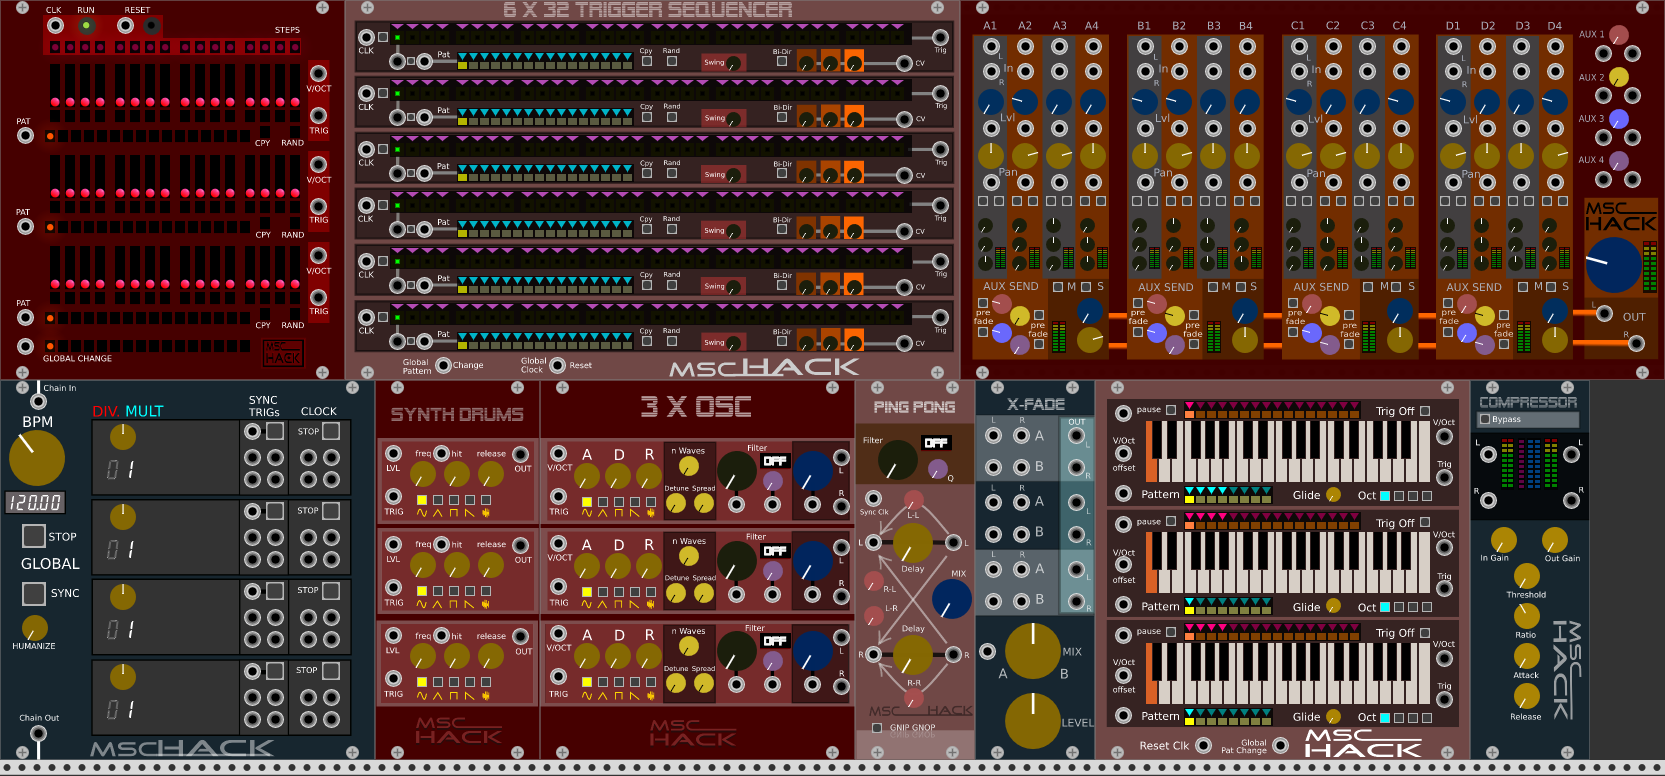Click the yellow AUX 2 knob in mixer

[1618, 77]
